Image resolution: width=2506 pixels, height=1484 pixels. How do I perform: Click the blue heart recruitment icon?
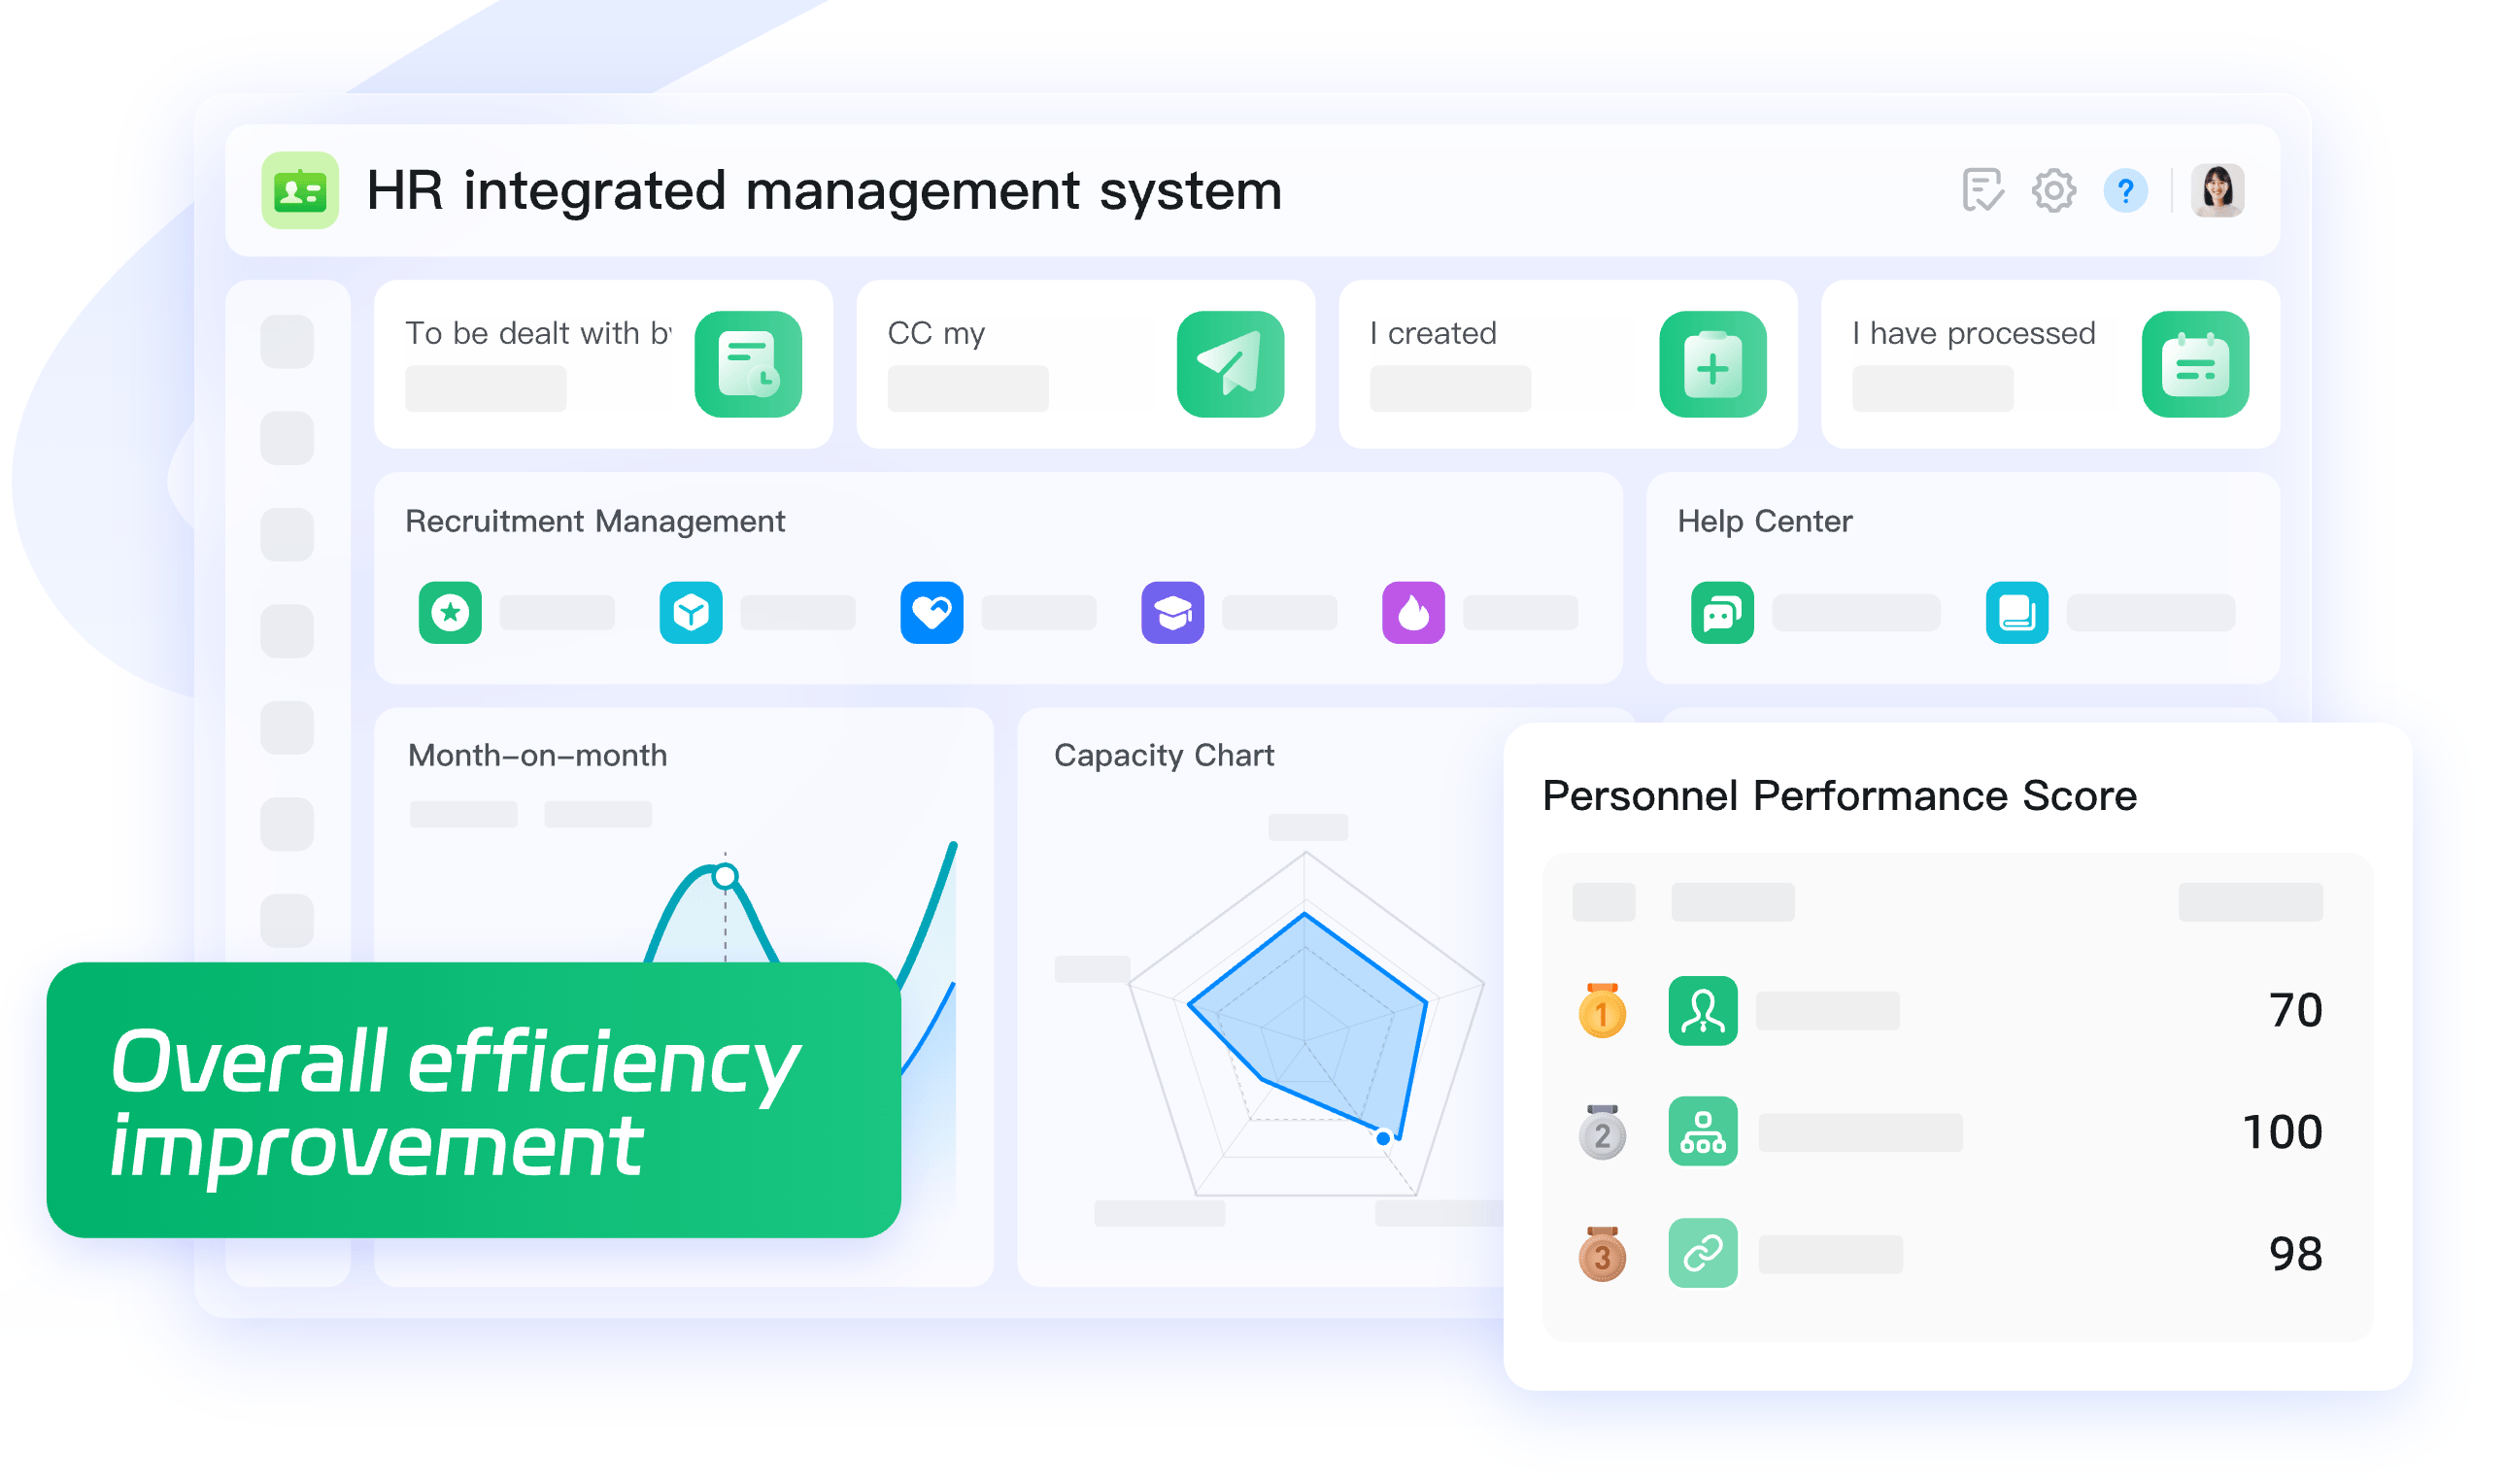point(931,612)
